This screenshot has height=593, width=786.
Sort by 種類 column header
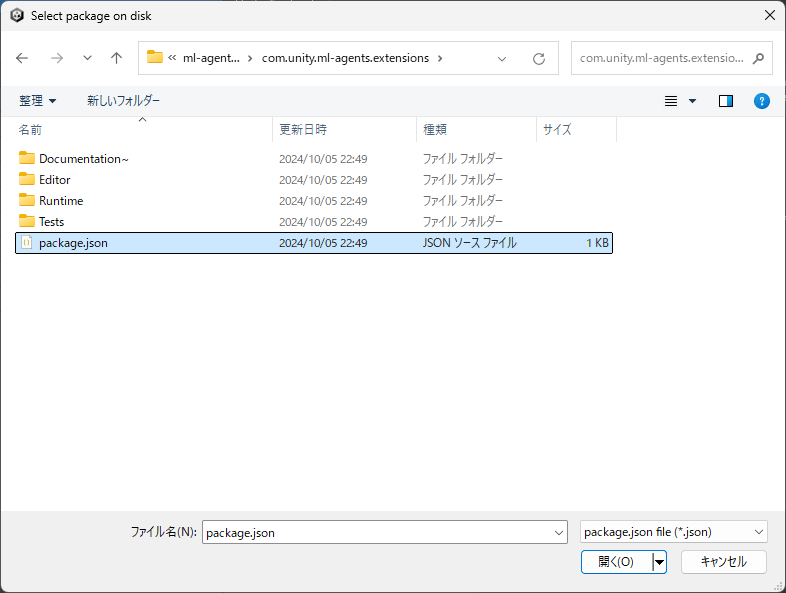tap(477, 130)
